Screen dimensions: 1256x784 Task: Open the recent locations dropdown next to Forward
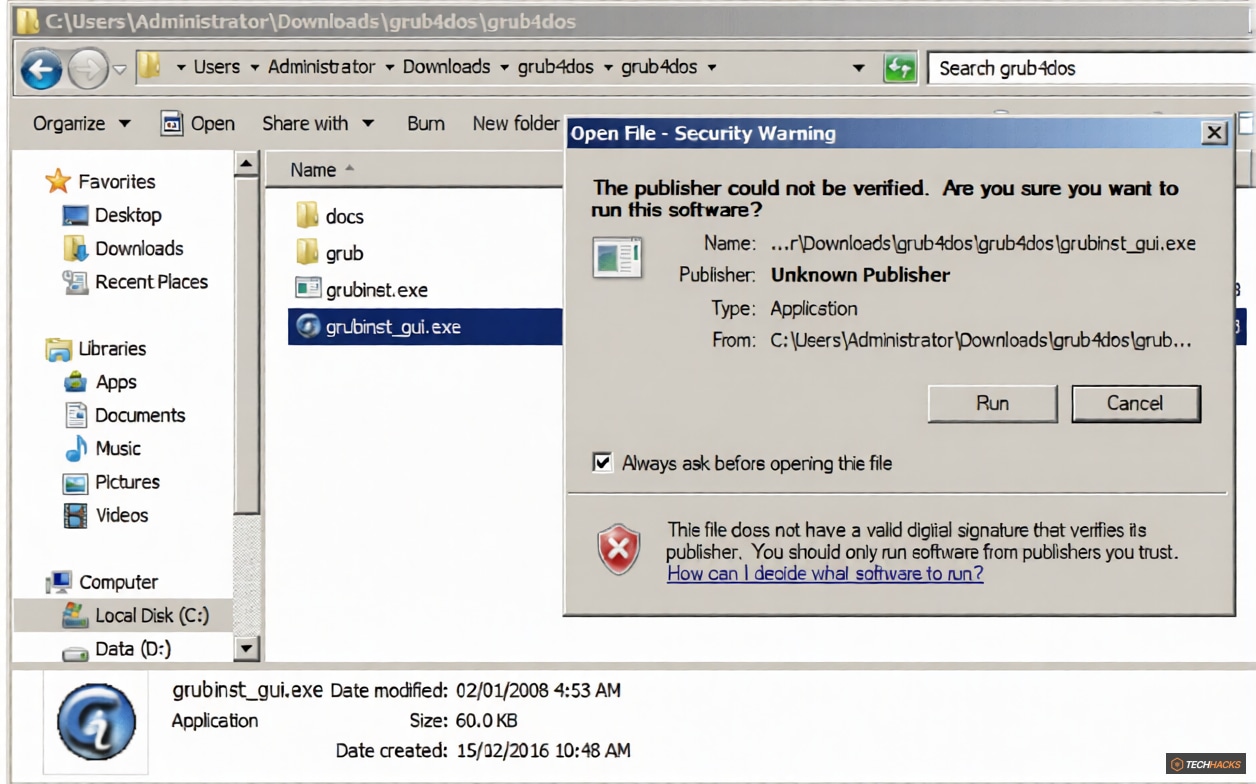pyautogui.click(x=120, y=70)
